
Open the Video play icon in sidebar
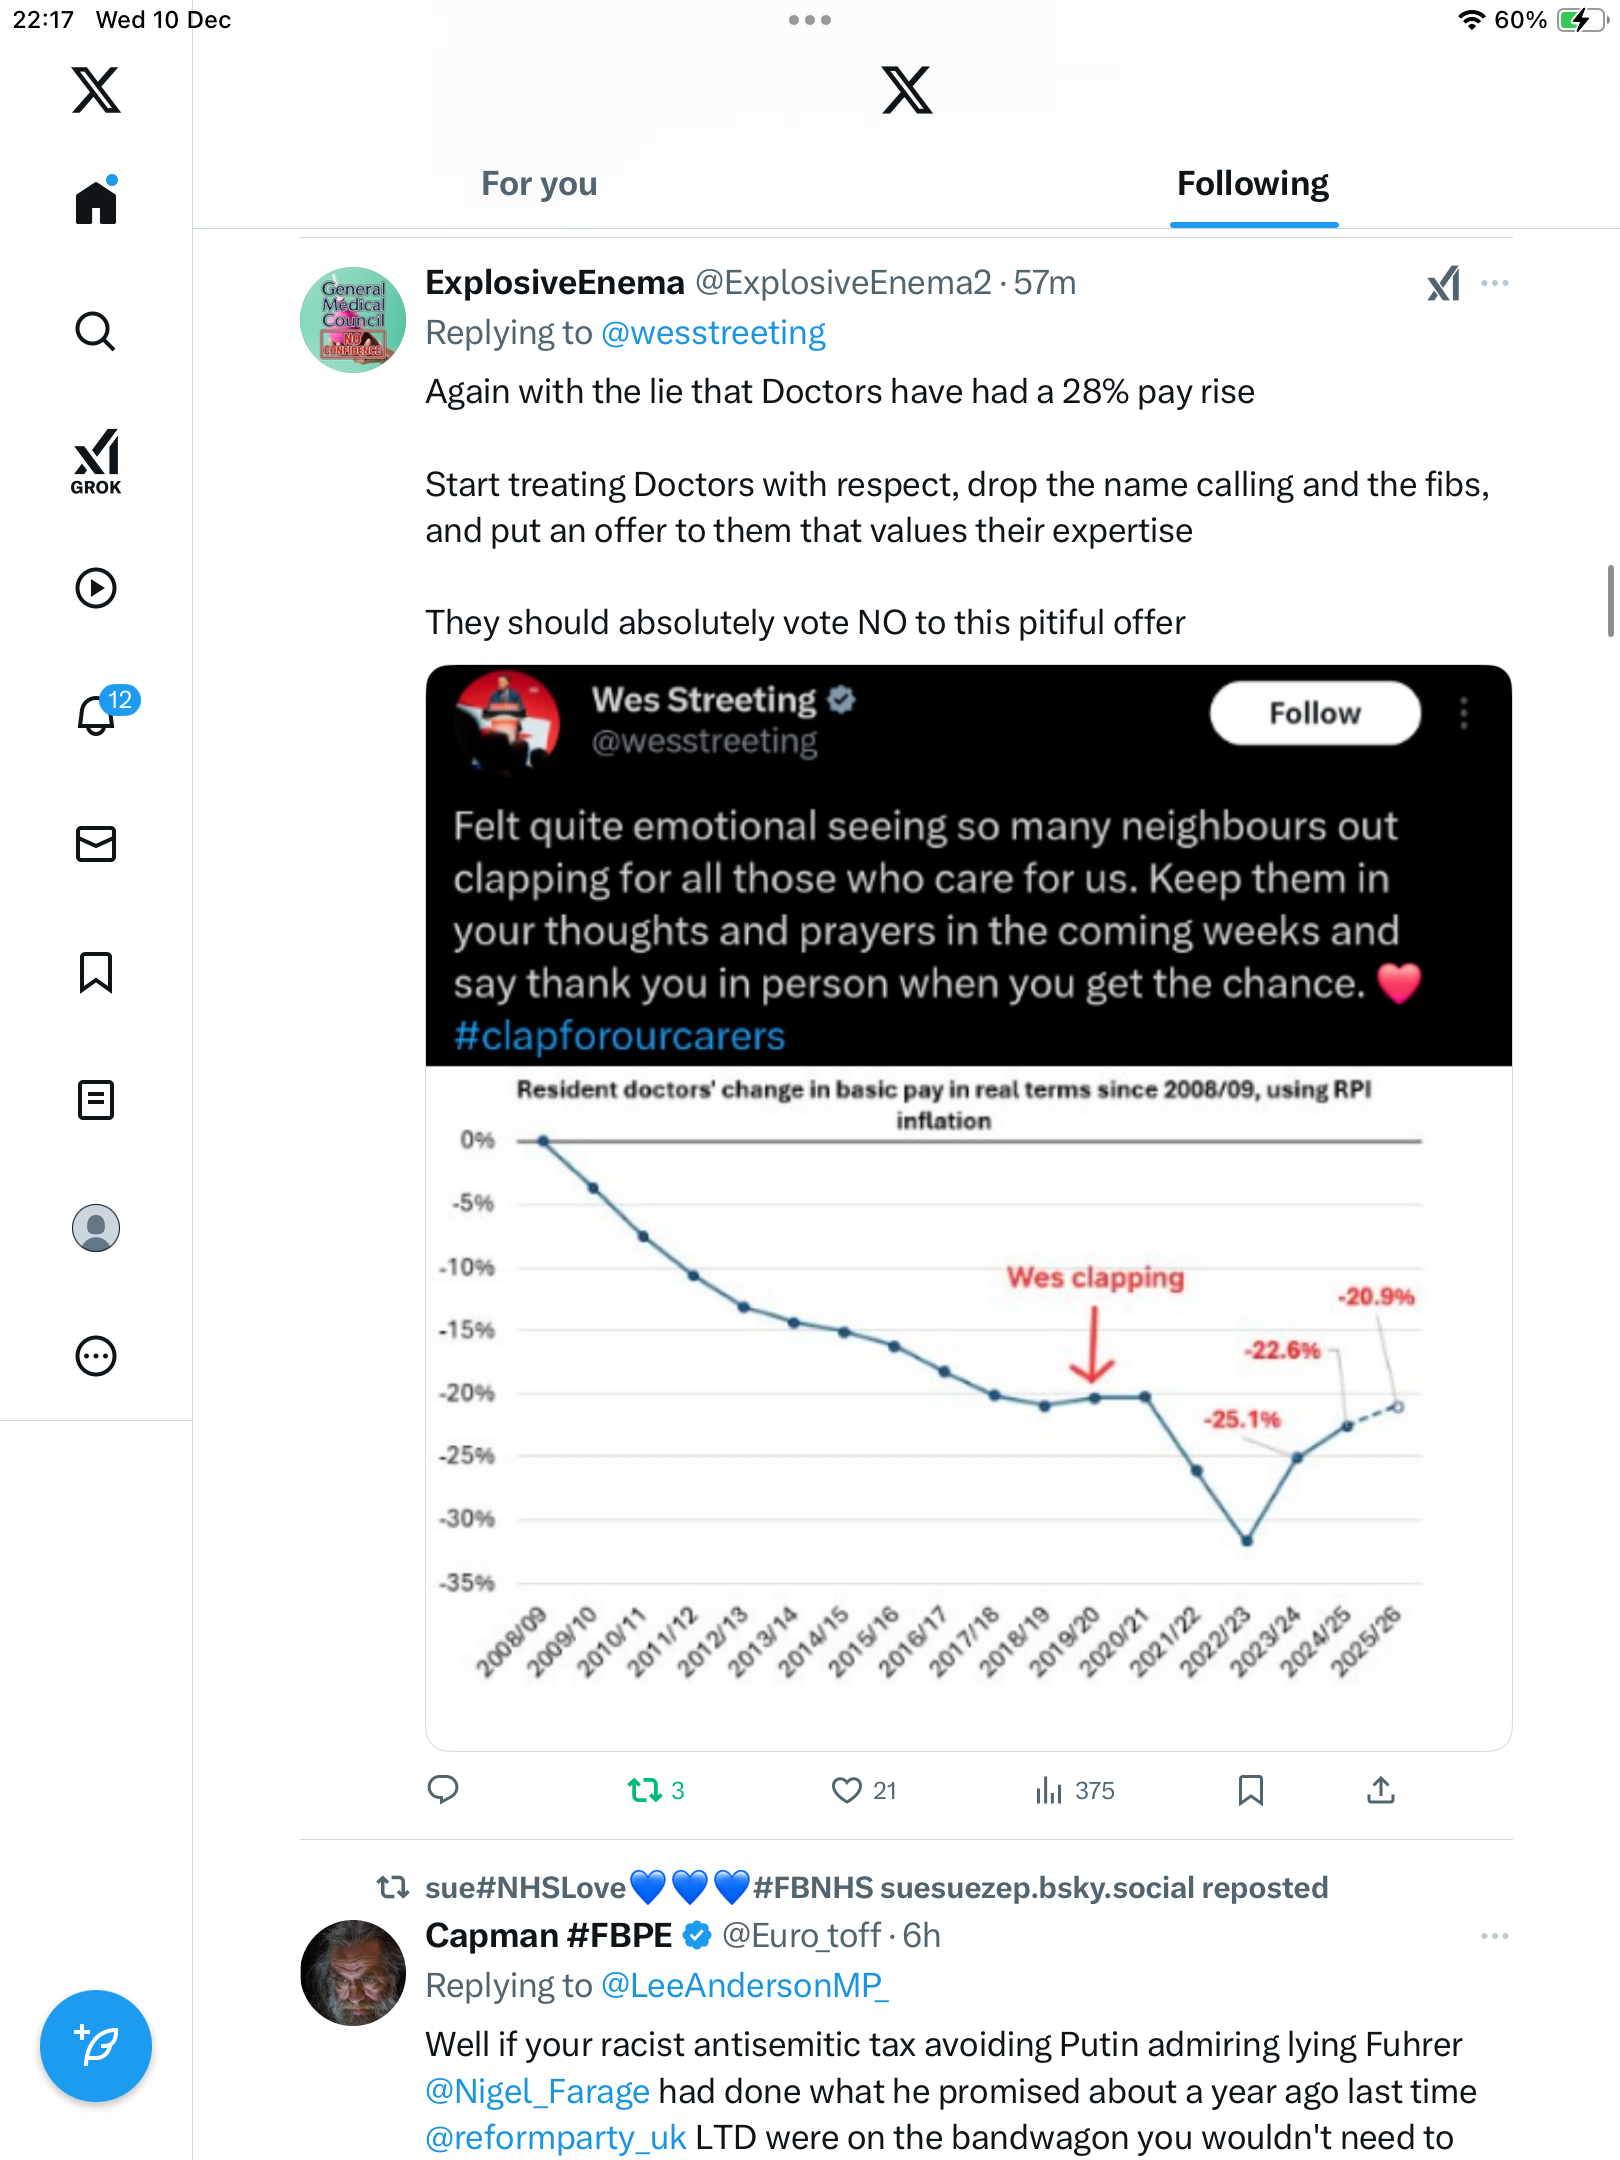tap(96, 588)
